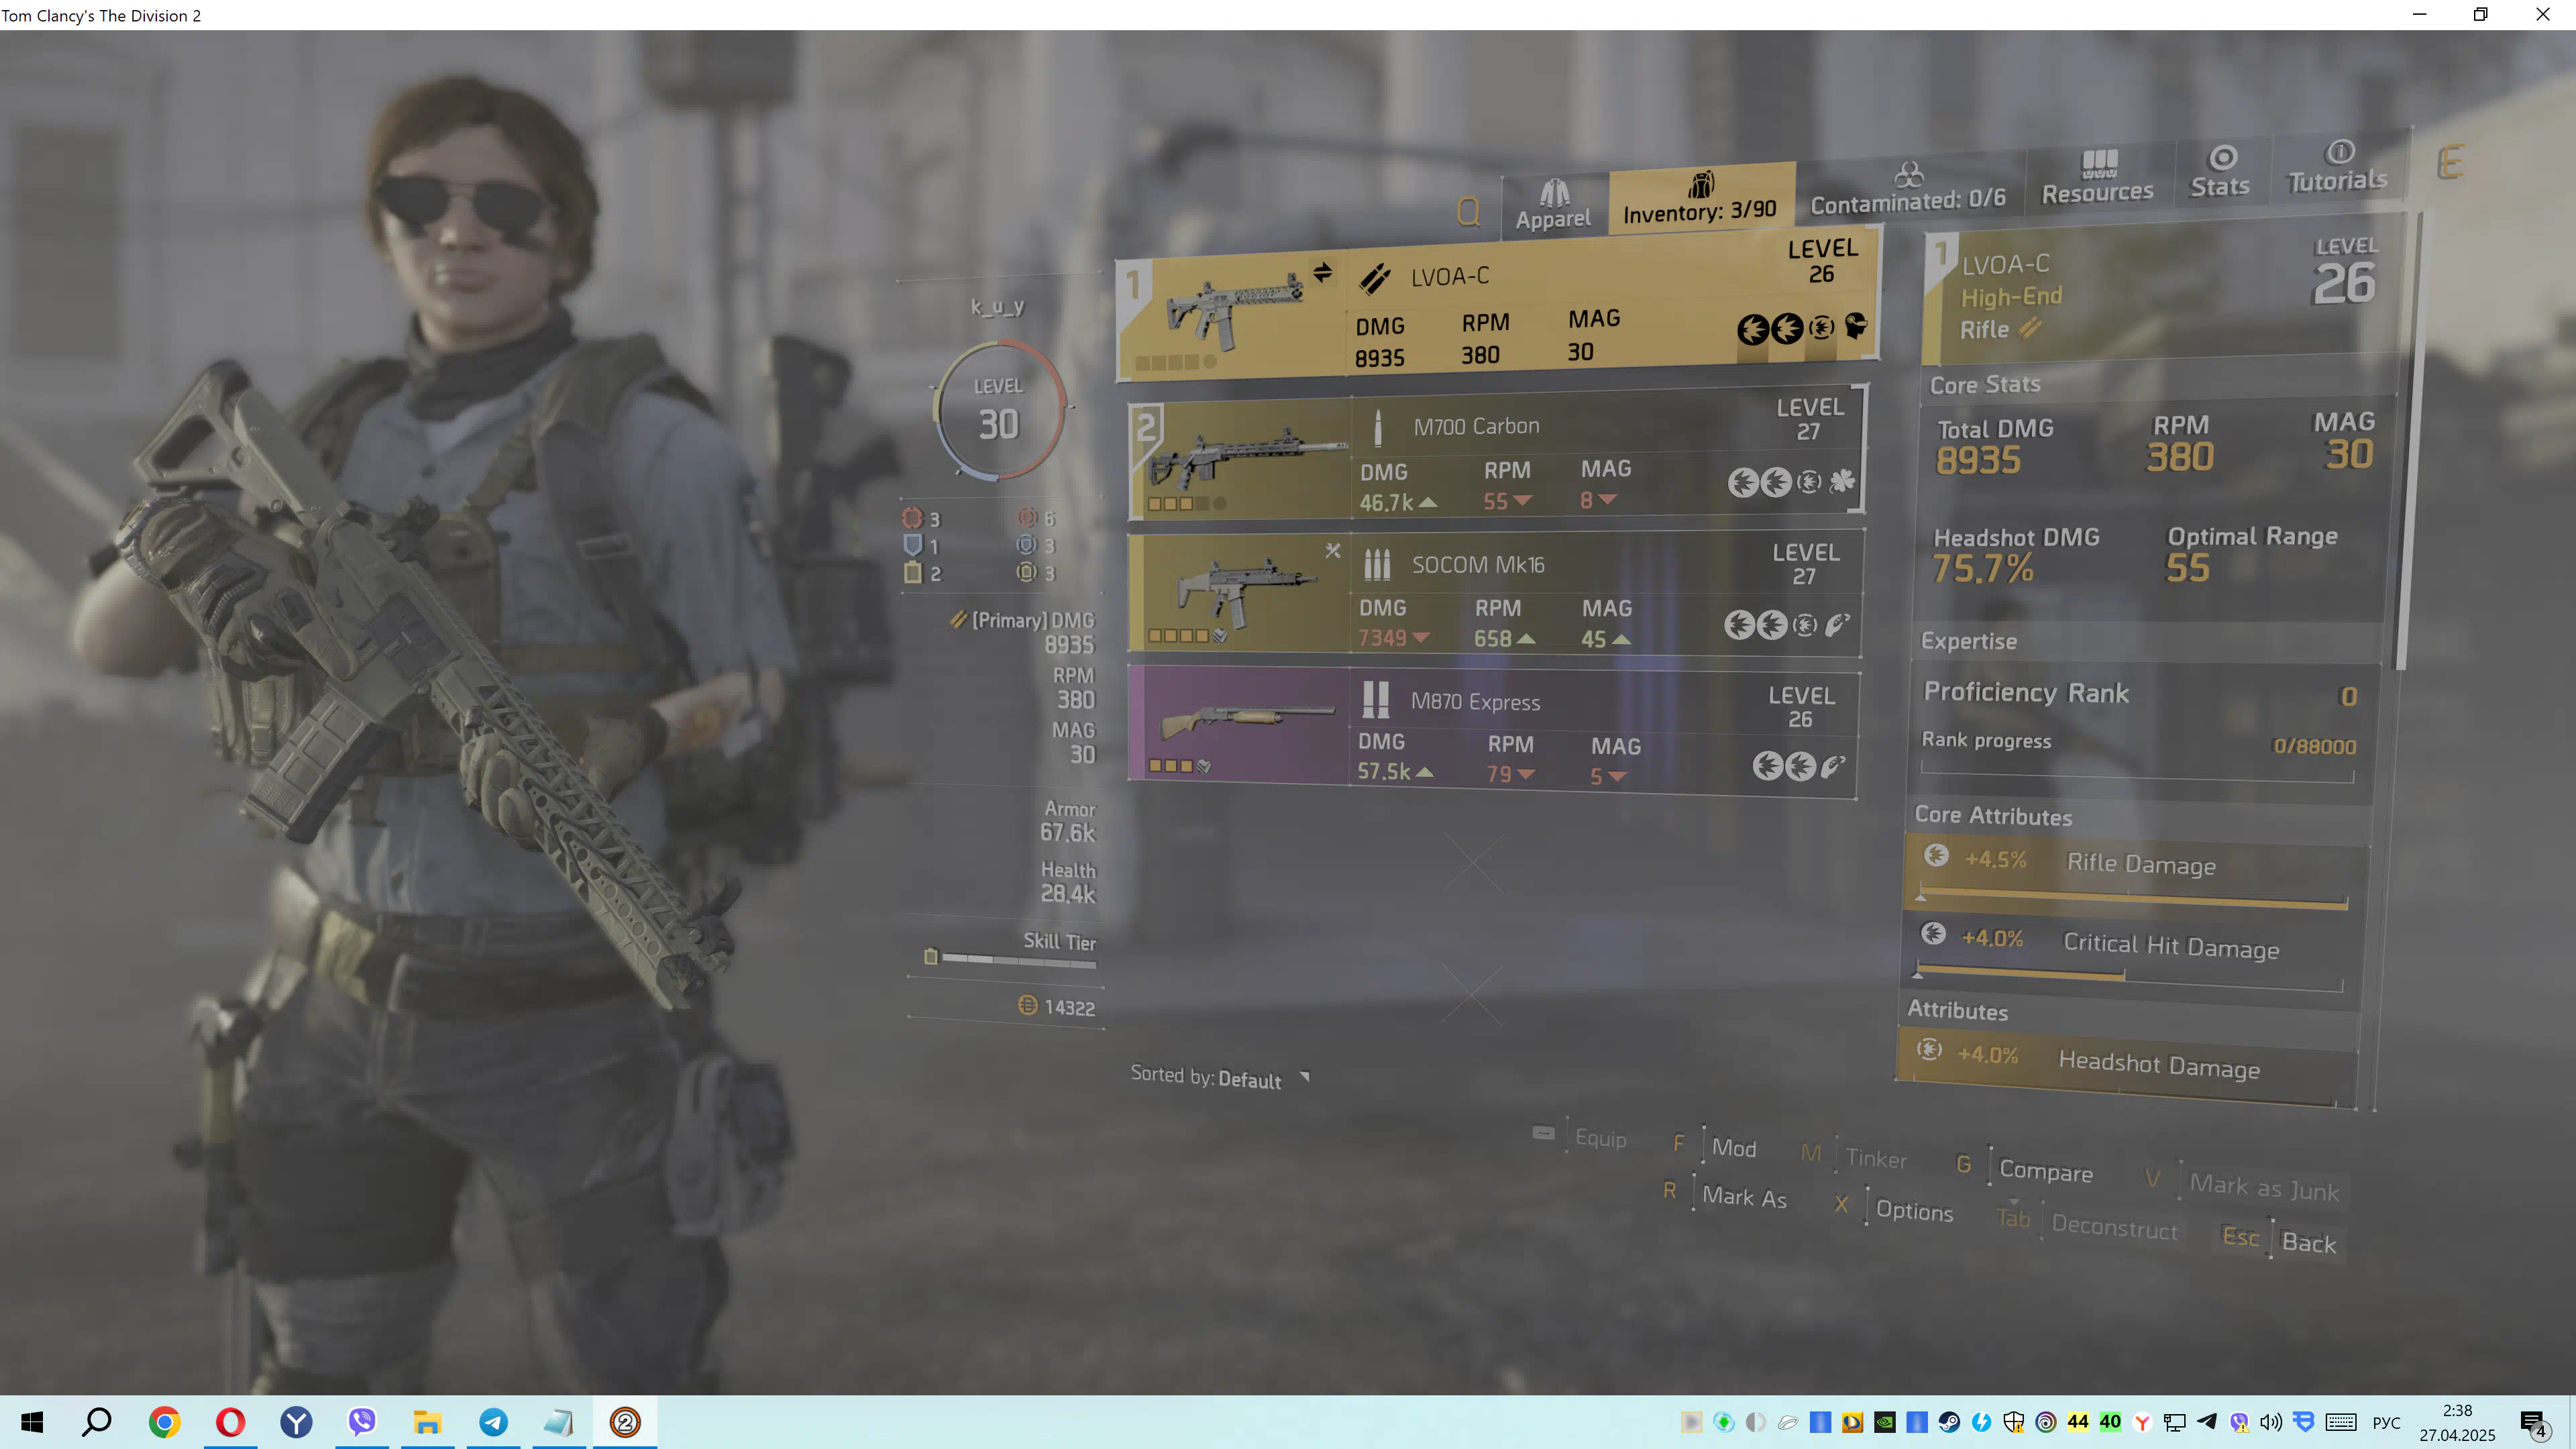The height and width of the screenshot is (1449, 2576).
Task: Click the Headshot DMG 75.7% value
Action: [x=1982, y=568]
